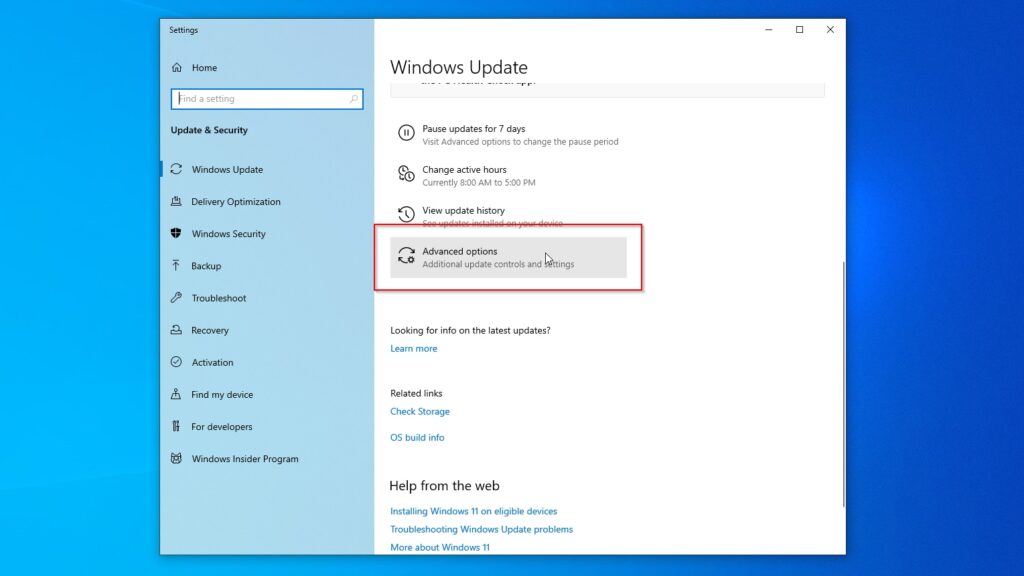
Task: Select the Recovery icon in sidebar
Action: click(x=178, y=330)
